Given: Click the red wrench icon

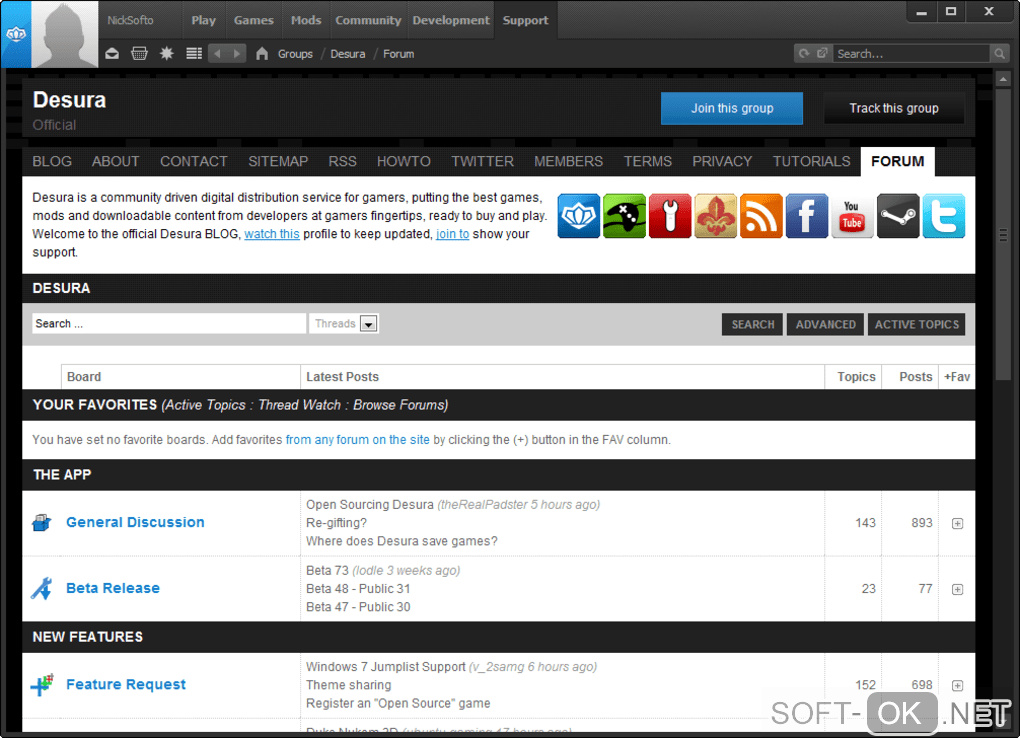Looking at the screenshot, I should click(x=670, y=216).
